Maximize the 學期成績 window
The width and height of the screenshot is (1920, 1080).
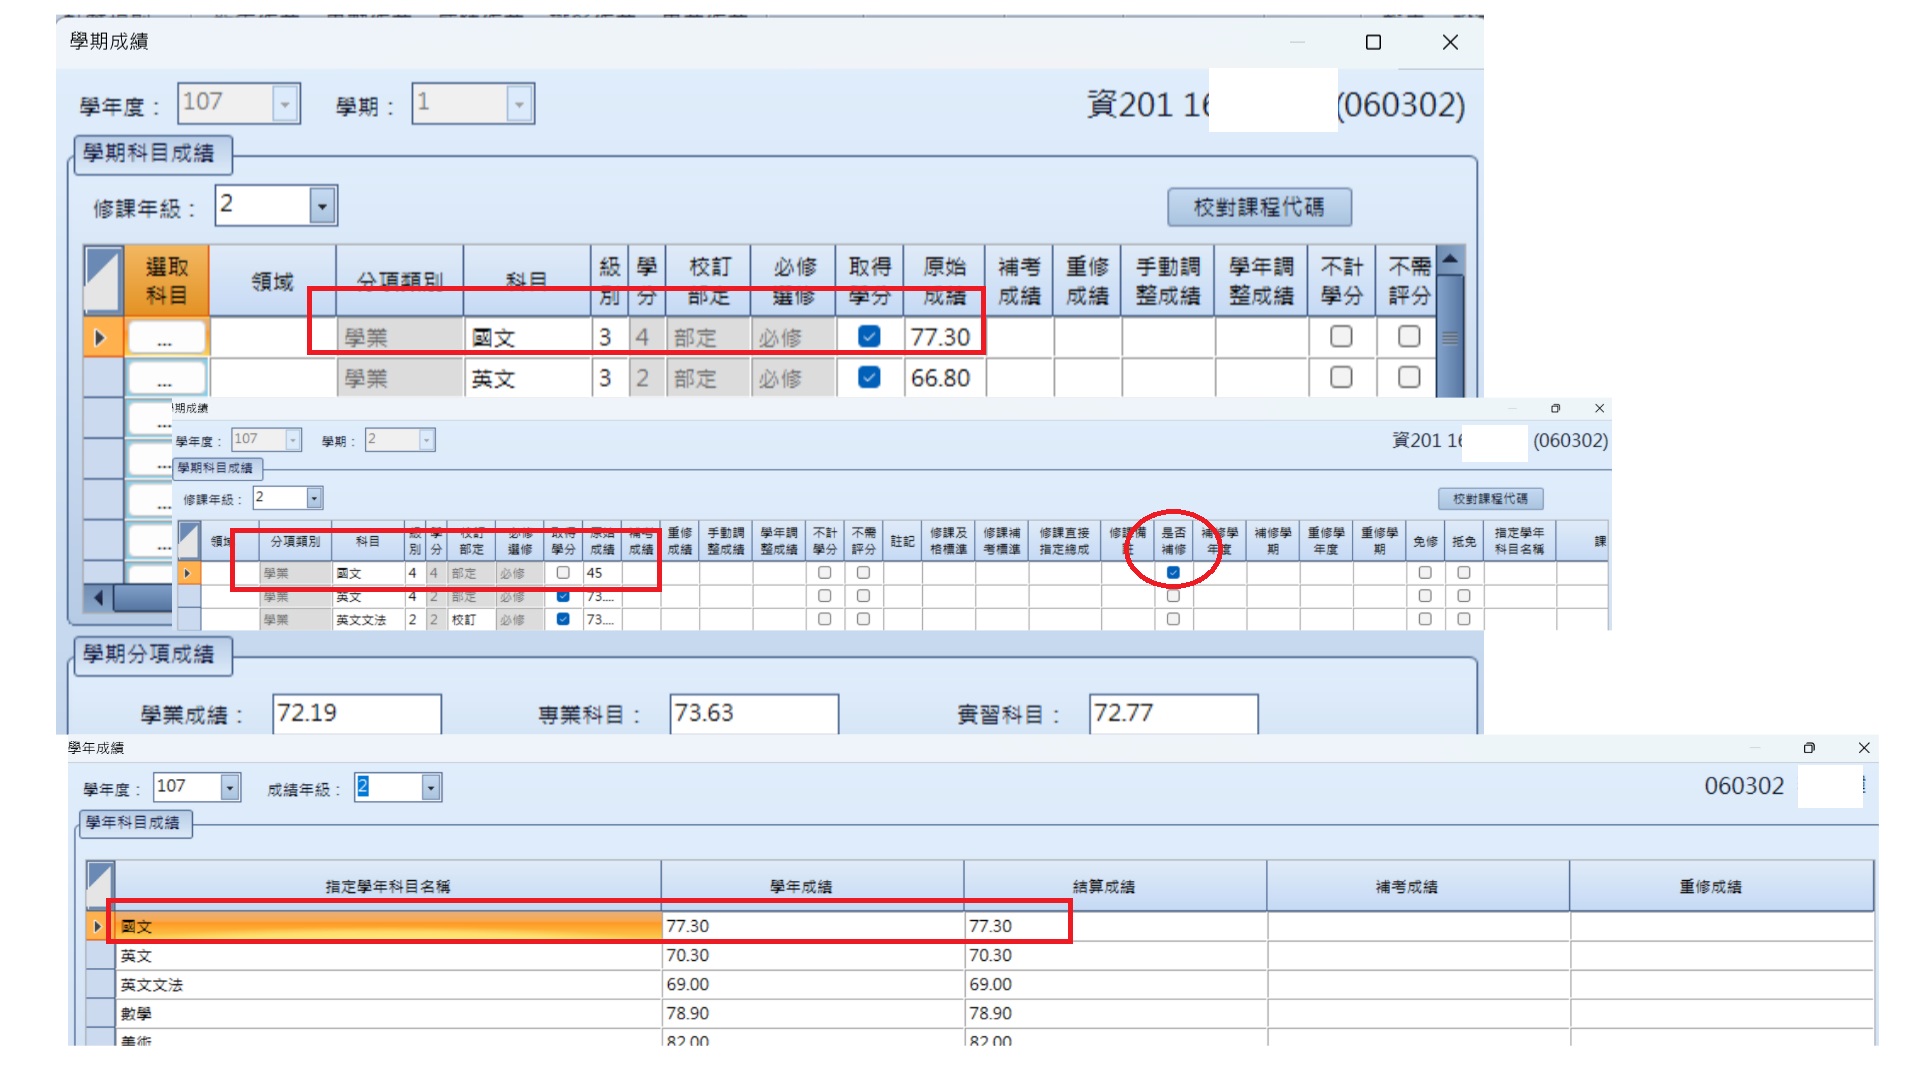coord(1373,42)
